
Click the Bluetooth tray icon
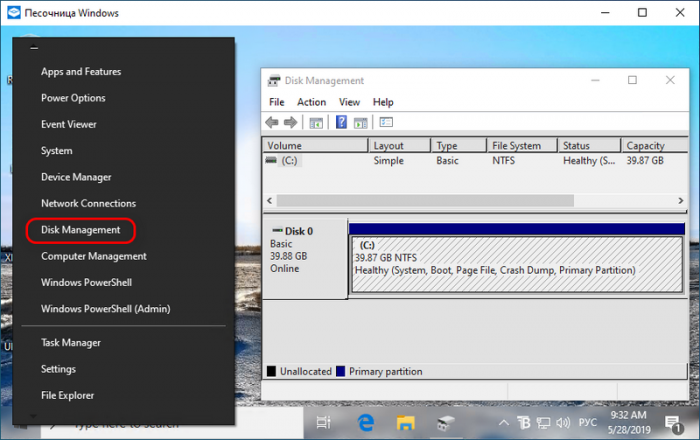point(523,422)
